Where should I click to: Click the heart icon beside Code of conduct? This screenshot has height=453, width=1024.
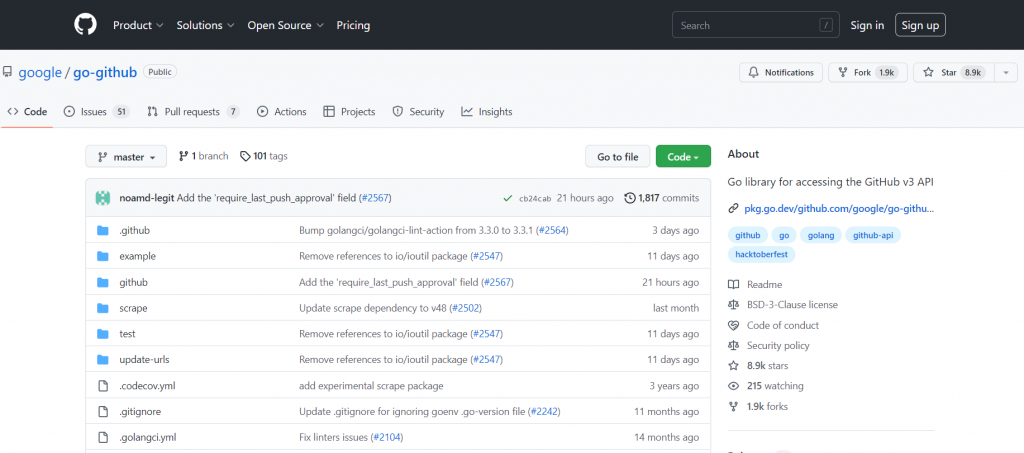point(733,325)
